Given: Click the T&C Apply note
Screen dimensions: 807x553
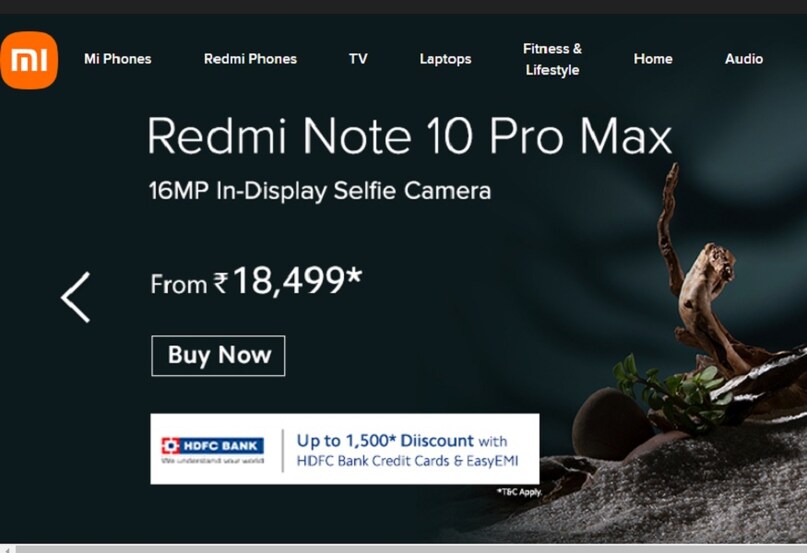Looking at the screenshot, I should click(519, 492).
